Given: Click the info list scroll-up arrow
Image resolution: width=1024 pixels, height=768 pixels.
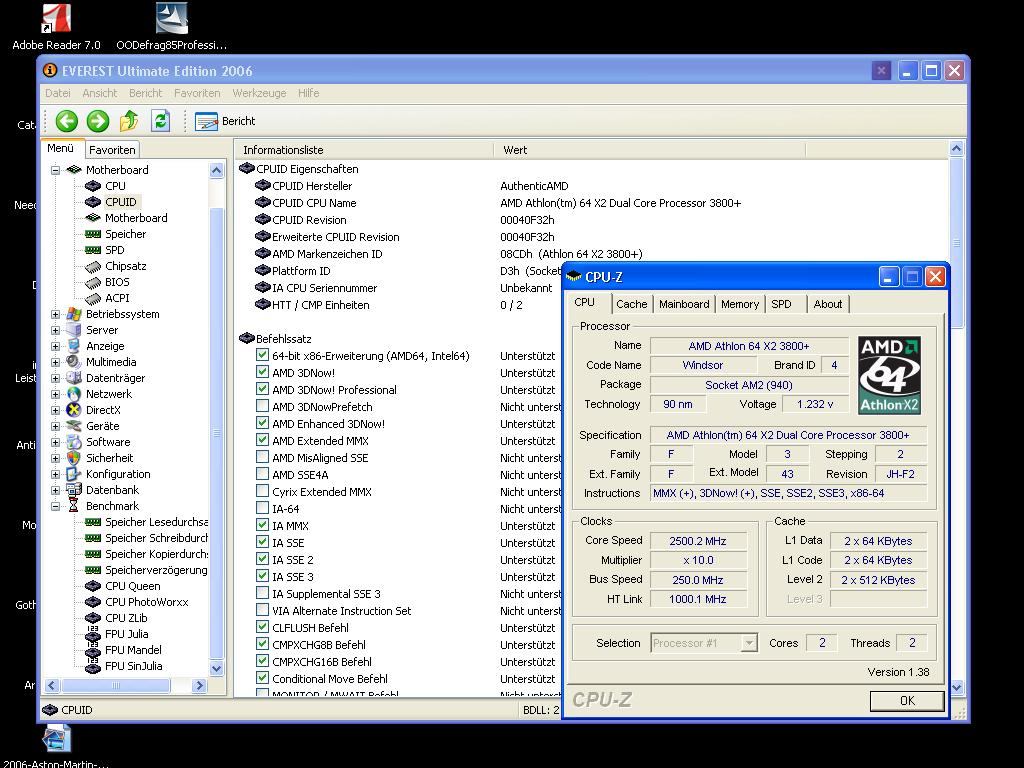Looking at the screenshot, I should [x=956, y=149].
